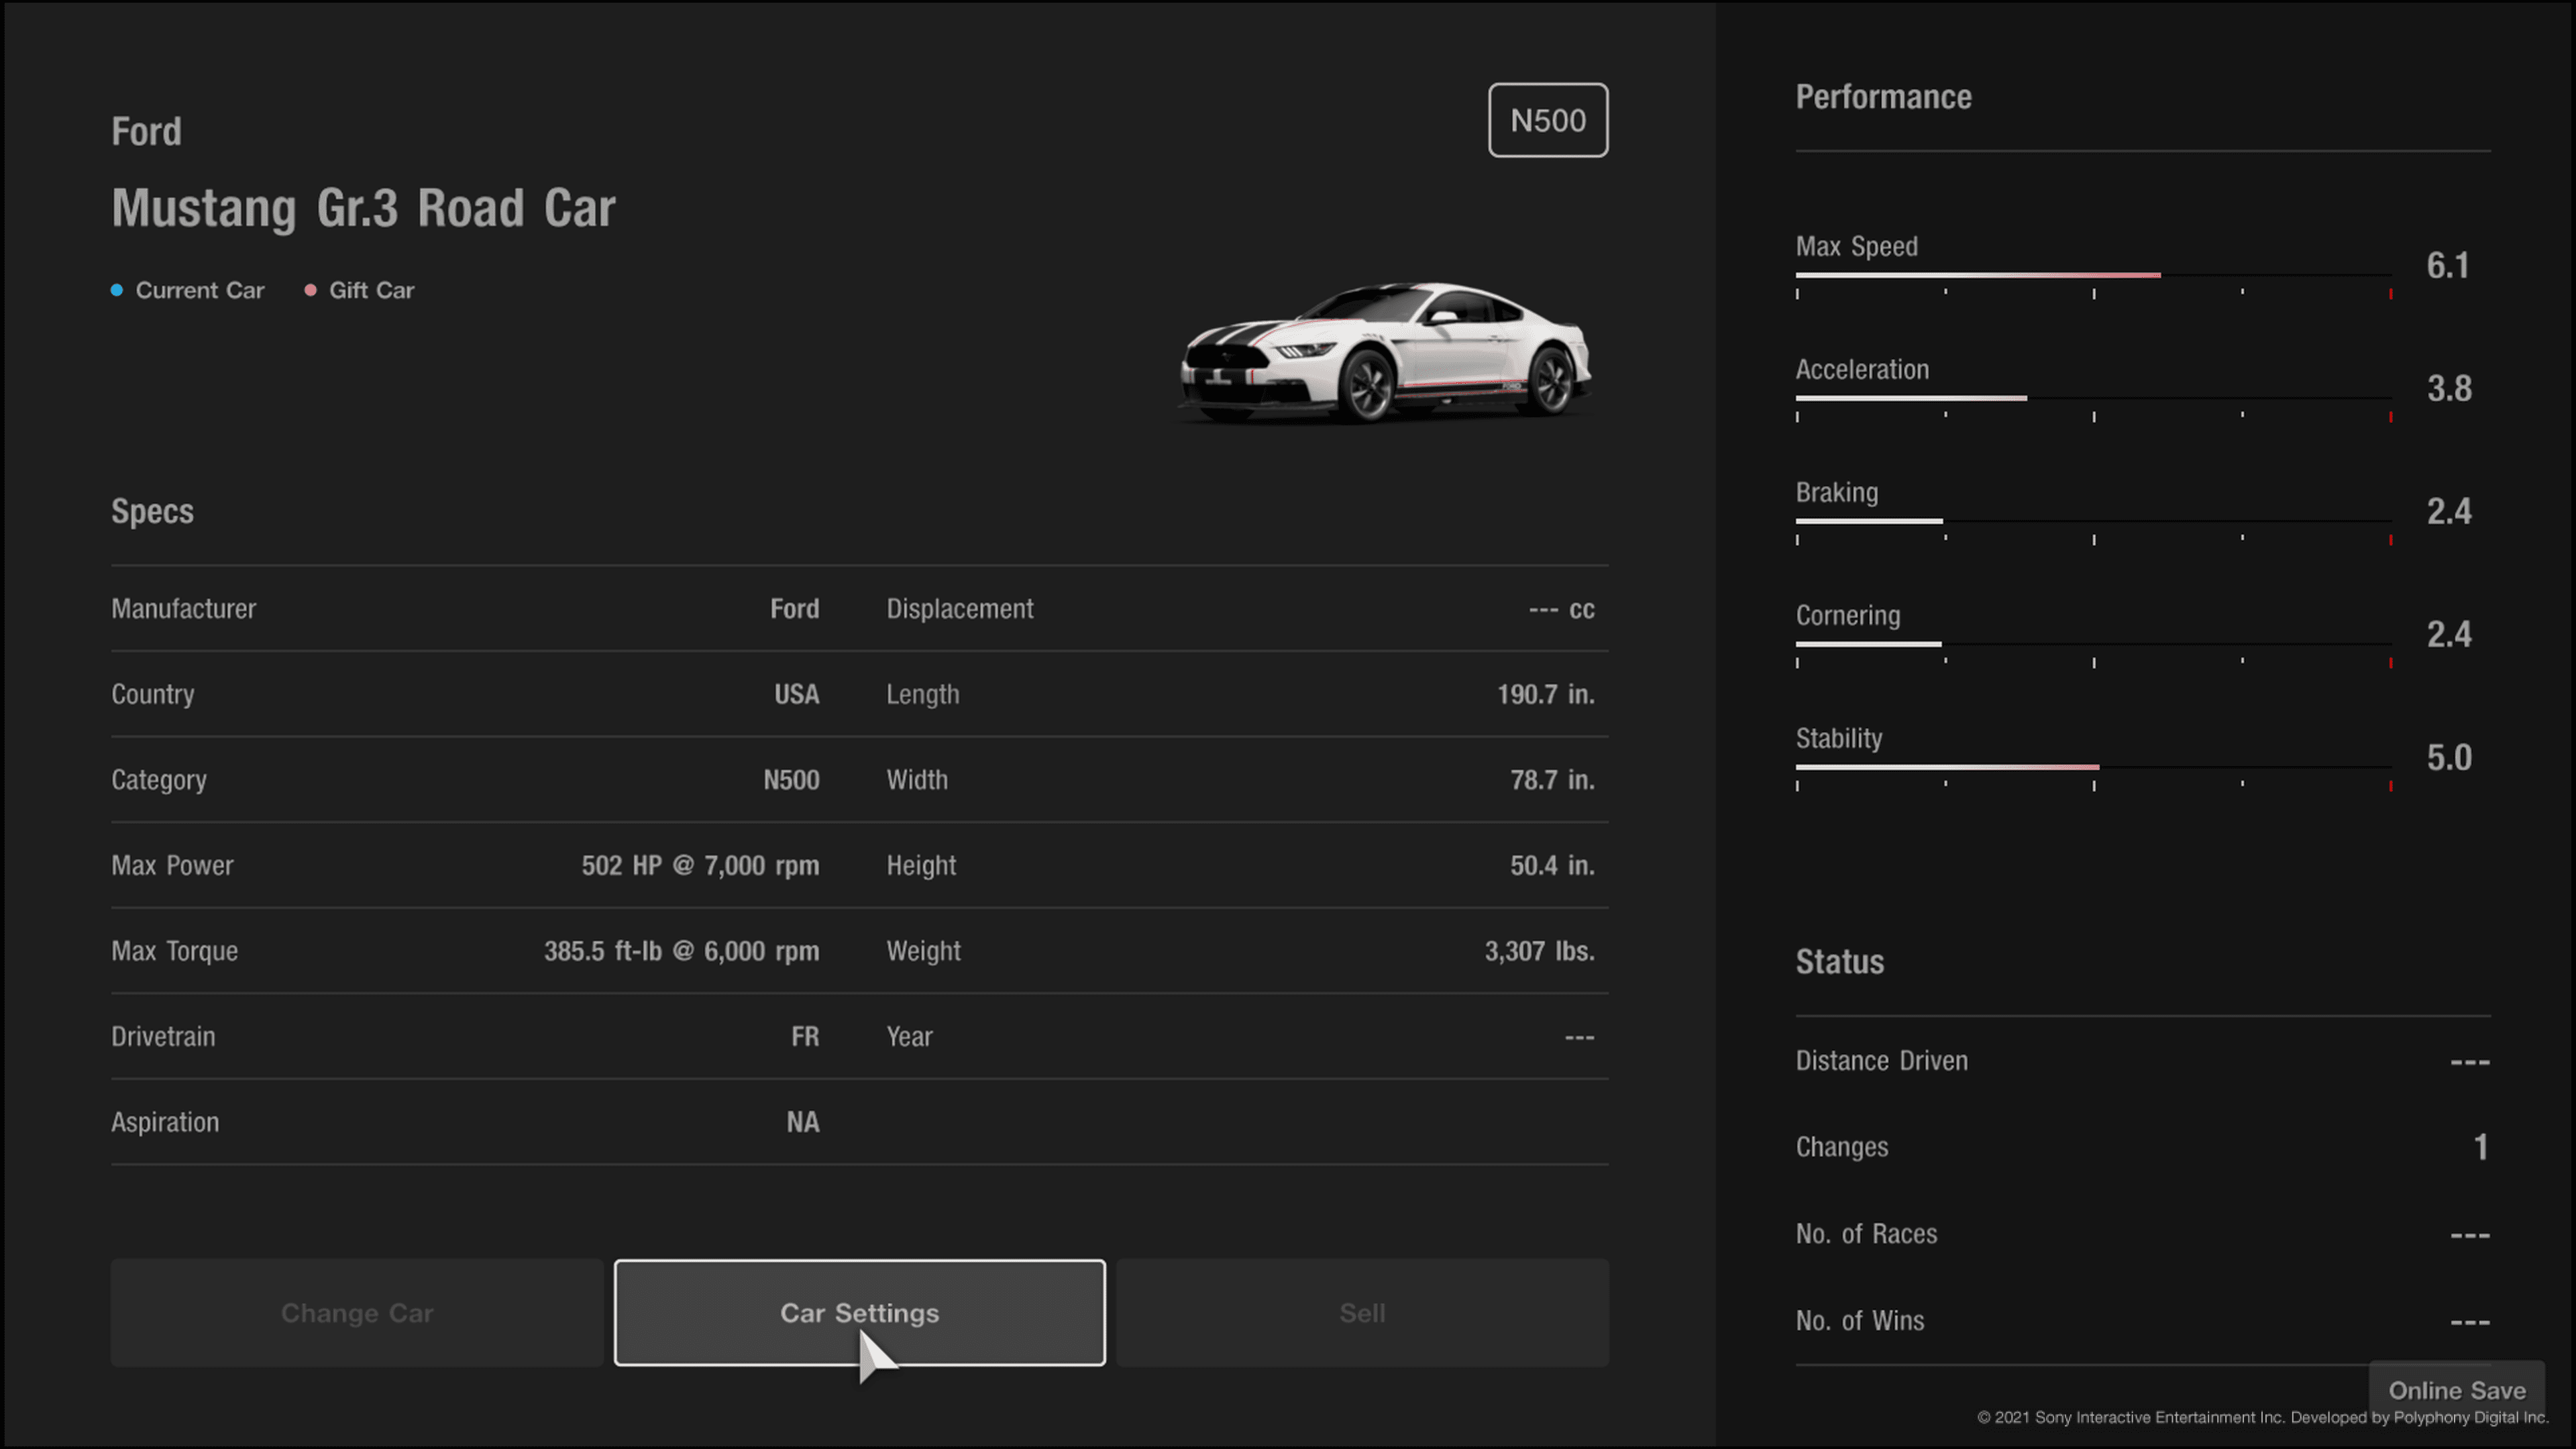Click the Stability value 5.0

coord(2449,758)
